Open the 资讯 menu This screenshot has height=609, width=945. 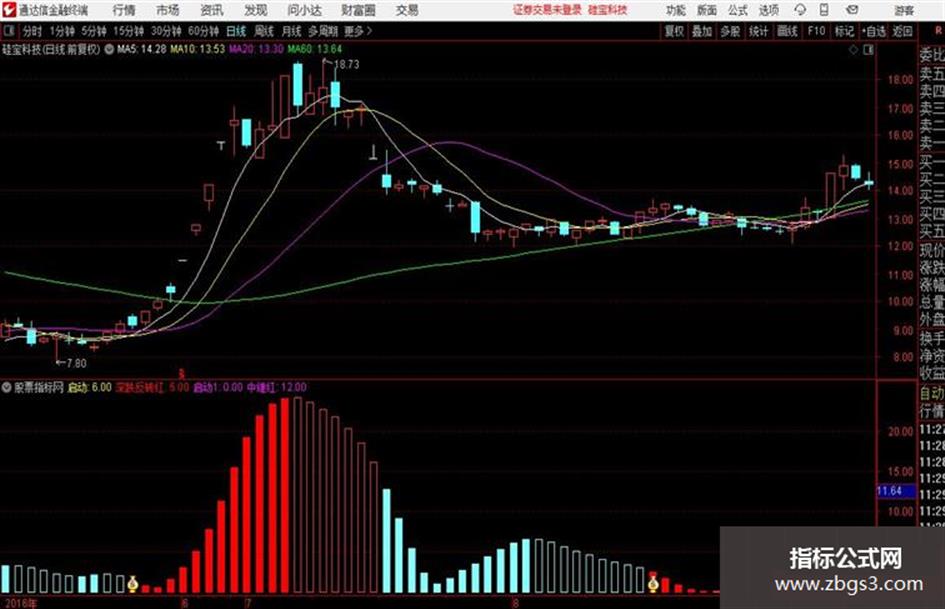212,10
